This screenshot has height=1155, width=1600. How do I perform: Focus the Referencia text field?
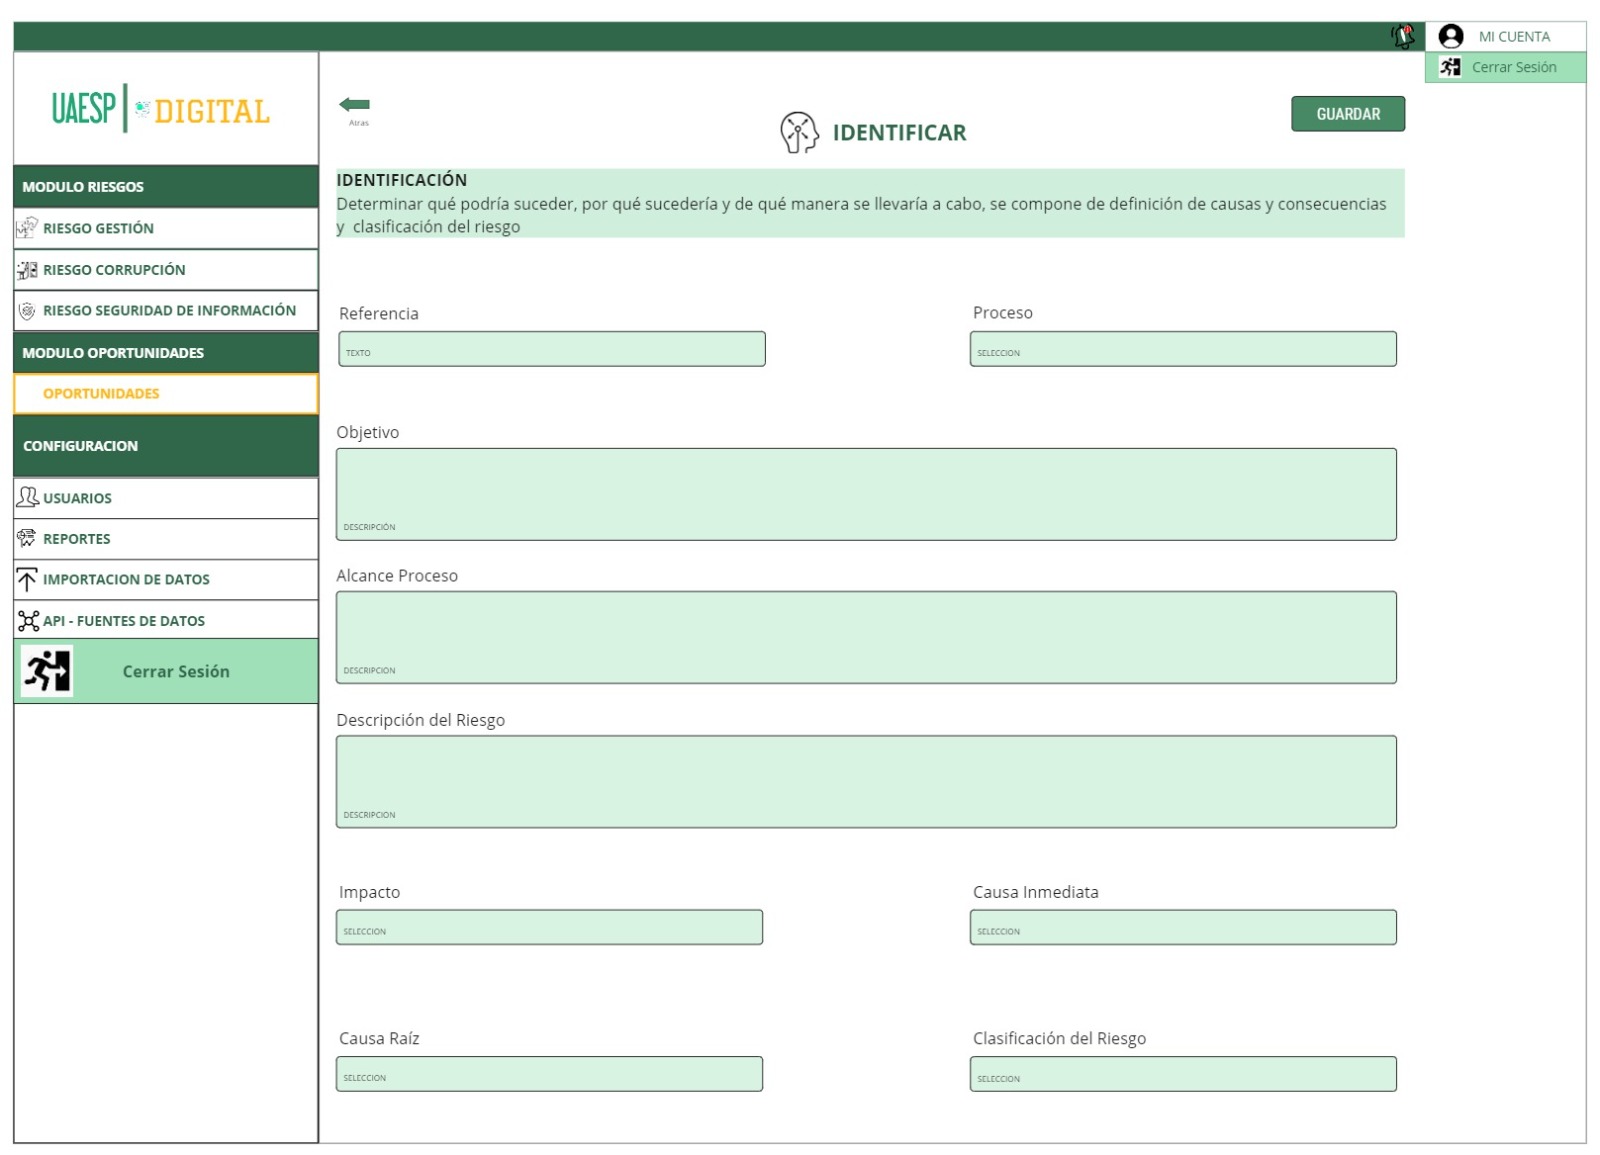coord(552,349)
